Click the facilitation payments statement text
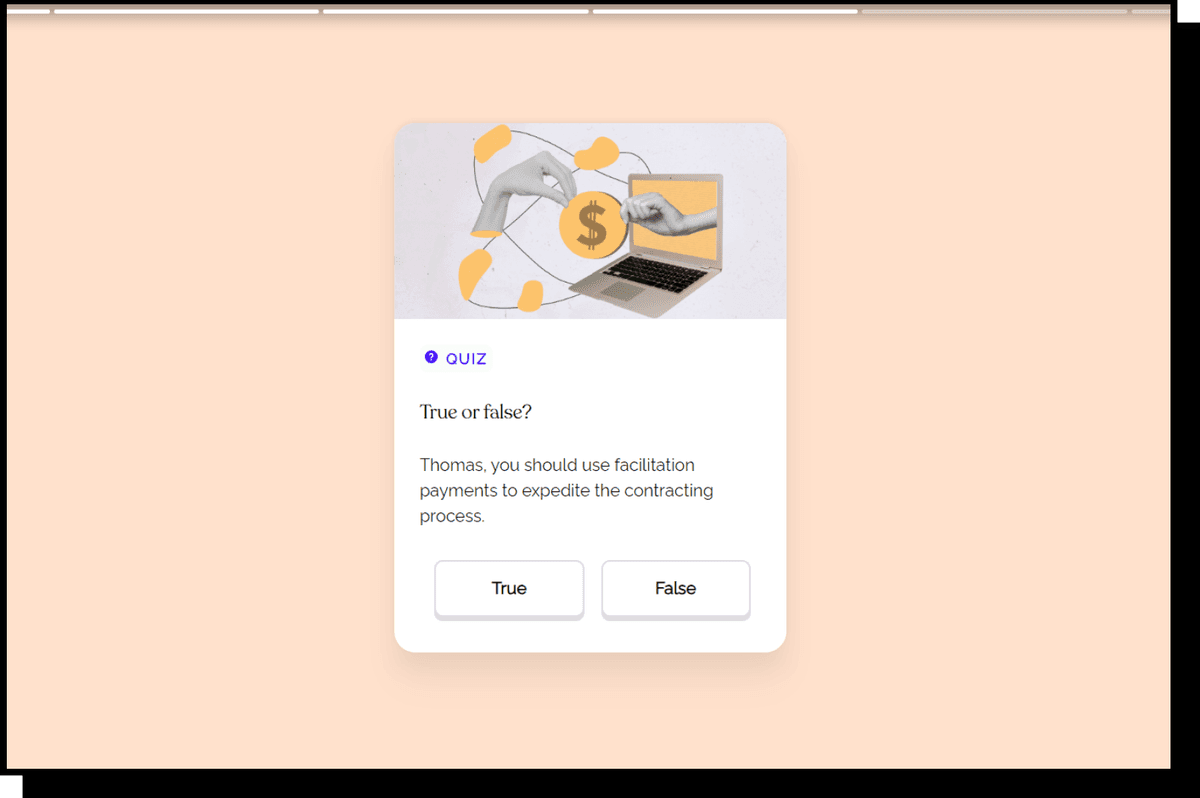 (567, 491)
